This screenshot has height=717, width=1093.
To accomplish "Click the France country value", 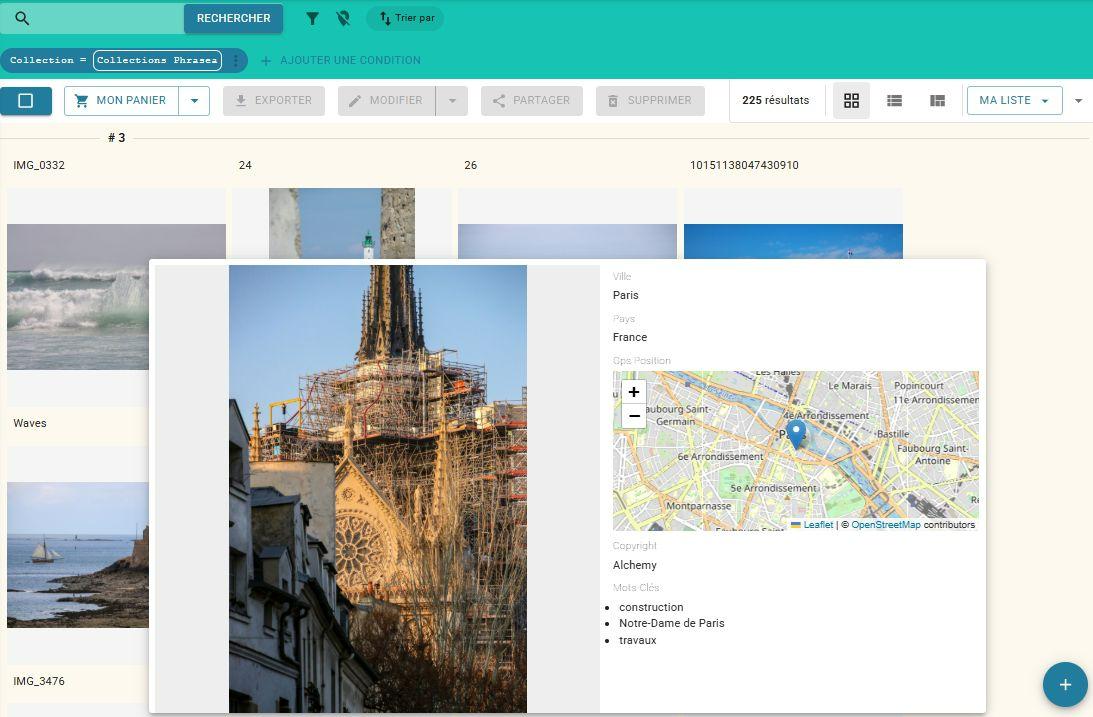I will point(629,337).
